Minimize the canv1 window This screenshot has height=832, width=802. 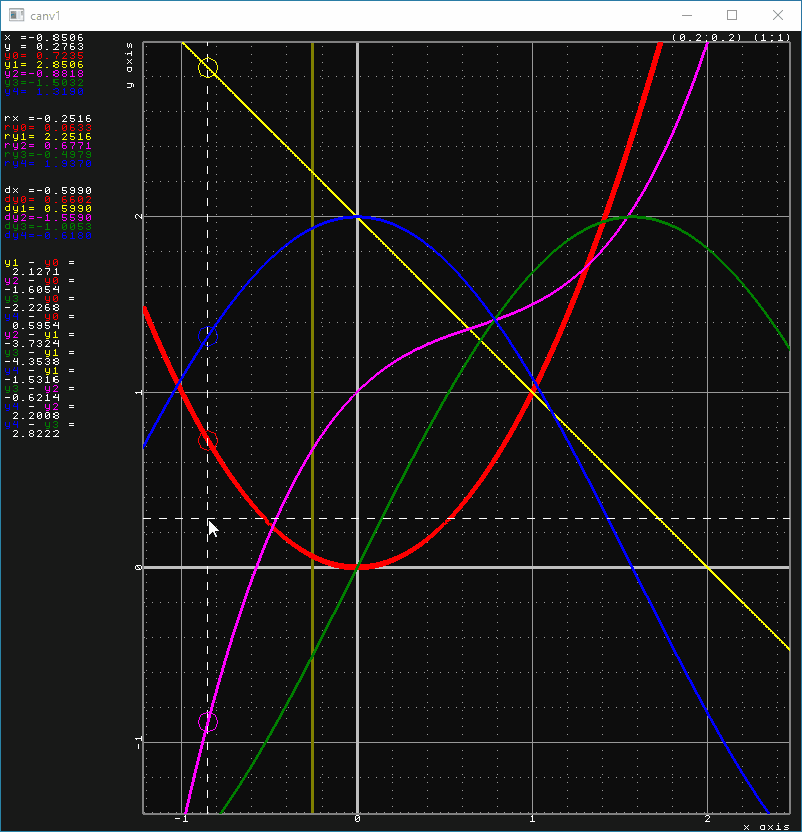tap(686, 15)
